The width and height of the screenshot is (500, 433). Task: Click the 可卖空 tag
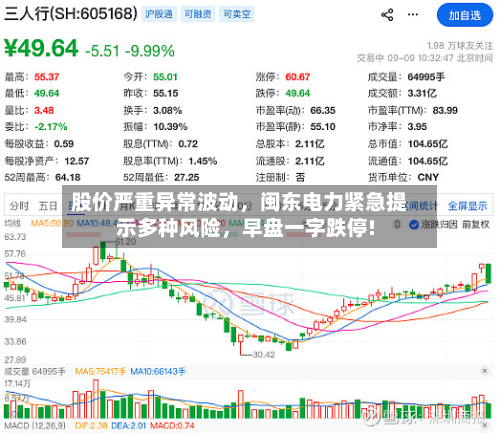tap(237, 14)
